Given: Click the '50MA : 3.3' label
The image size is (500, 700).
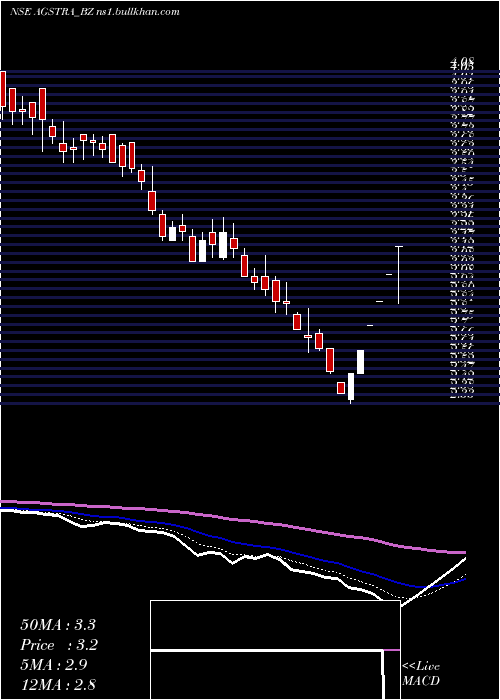Looking at the screenshot, I should 58,625.
